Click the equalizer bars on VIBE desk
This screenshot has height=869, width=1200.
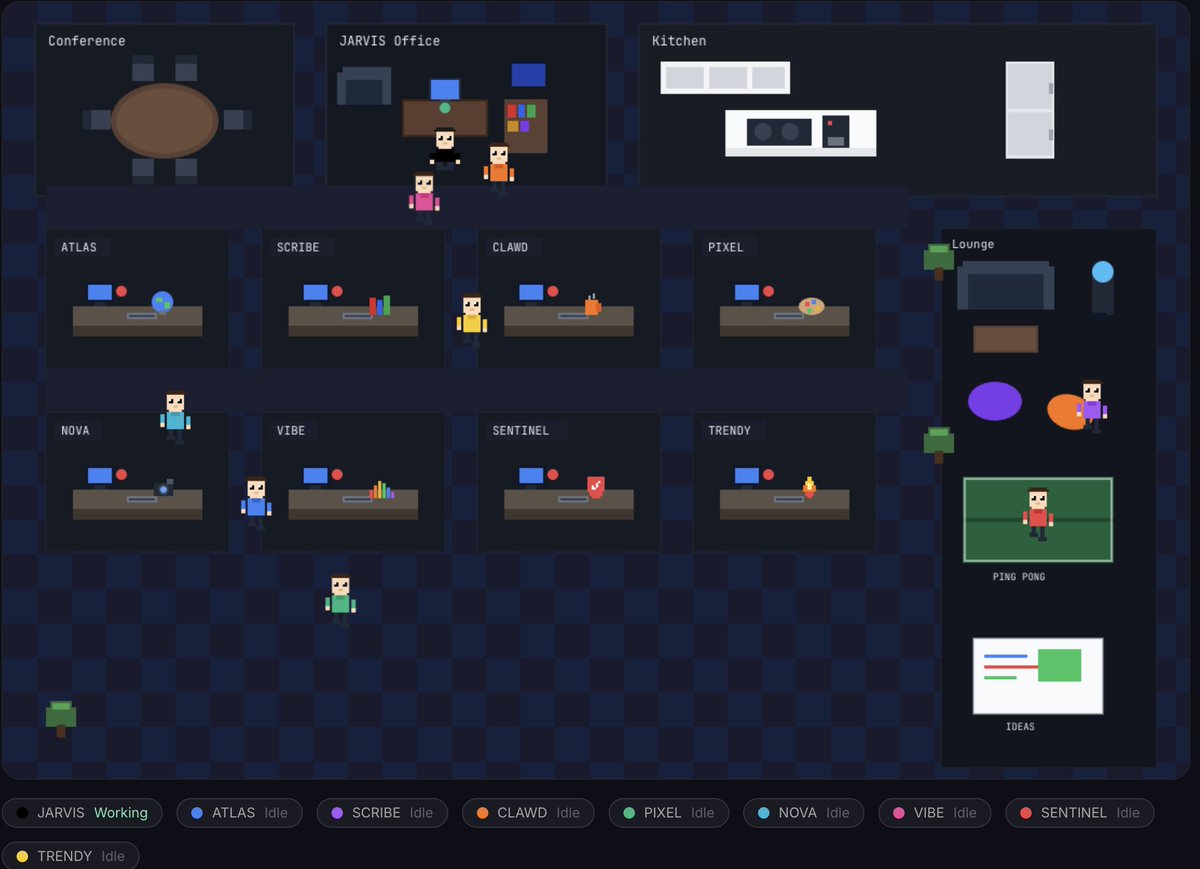tap(382, 490)
